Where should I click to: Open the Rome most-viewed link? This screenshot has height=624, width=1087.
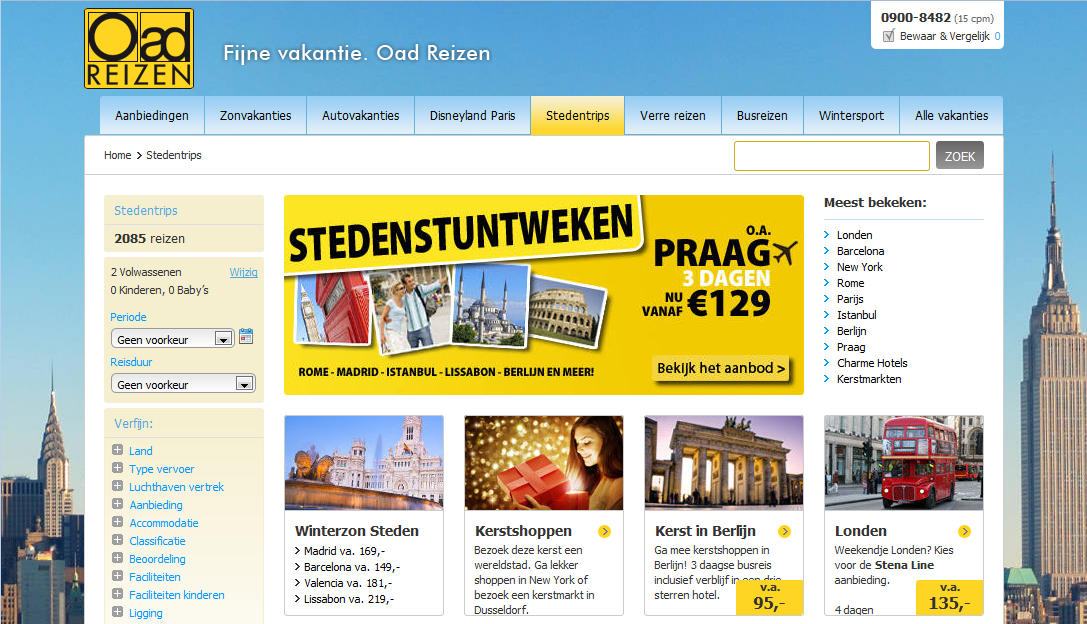pyautogui.click(x=851, y=283)
